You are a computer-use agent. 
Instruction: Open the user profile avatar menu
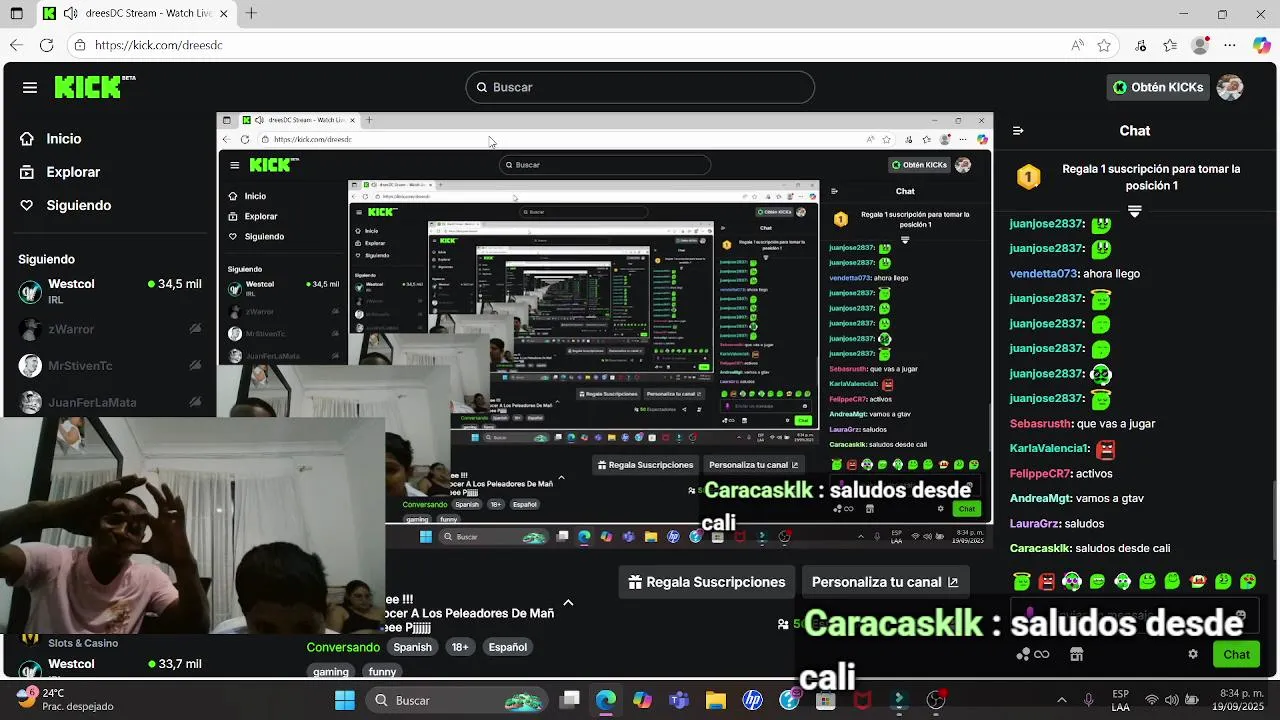pos(1230,87)
